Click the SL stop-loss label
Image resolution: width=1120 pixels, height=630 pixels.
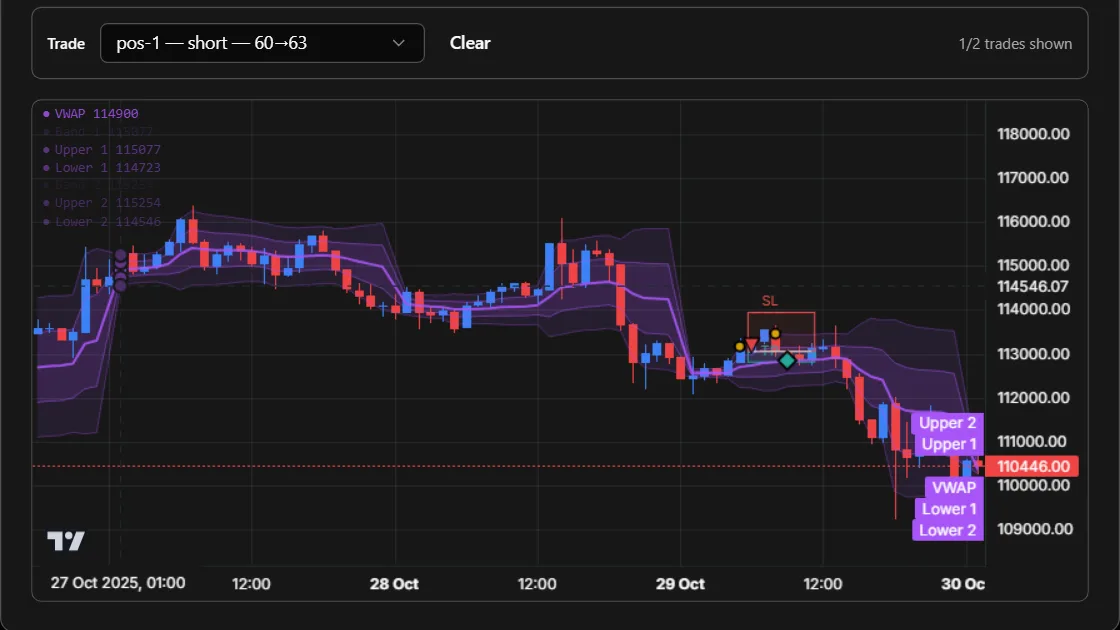pos(769,301)
